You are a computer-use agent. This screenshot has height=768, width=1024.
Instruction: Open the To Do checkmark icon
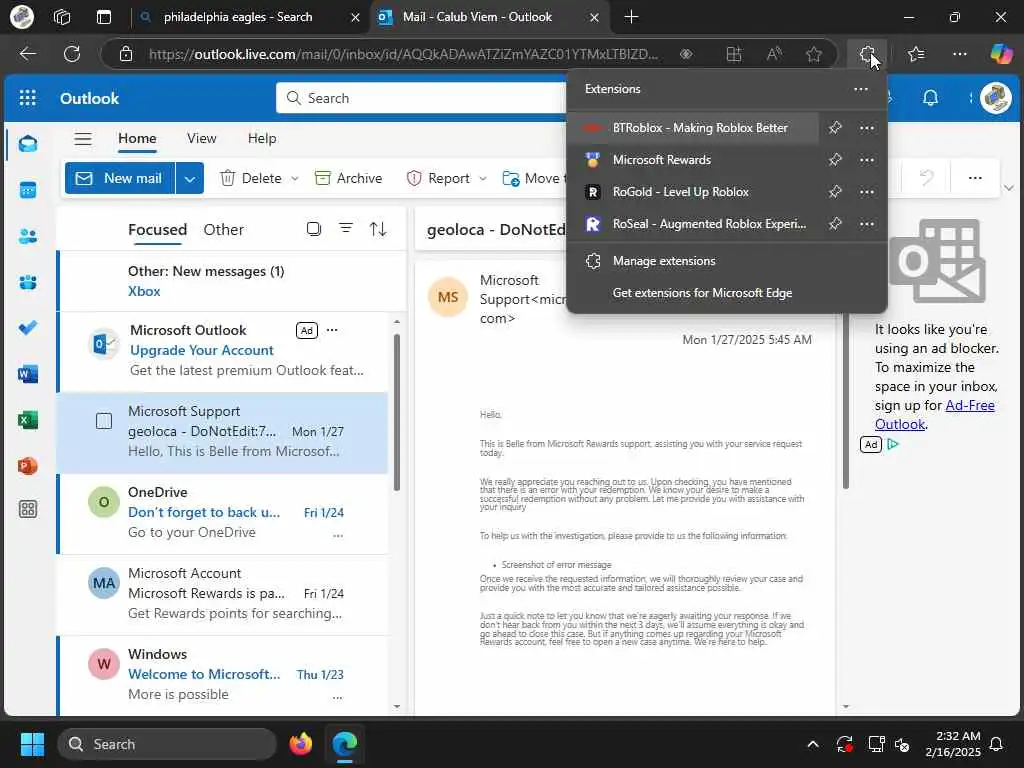point(27,328)
